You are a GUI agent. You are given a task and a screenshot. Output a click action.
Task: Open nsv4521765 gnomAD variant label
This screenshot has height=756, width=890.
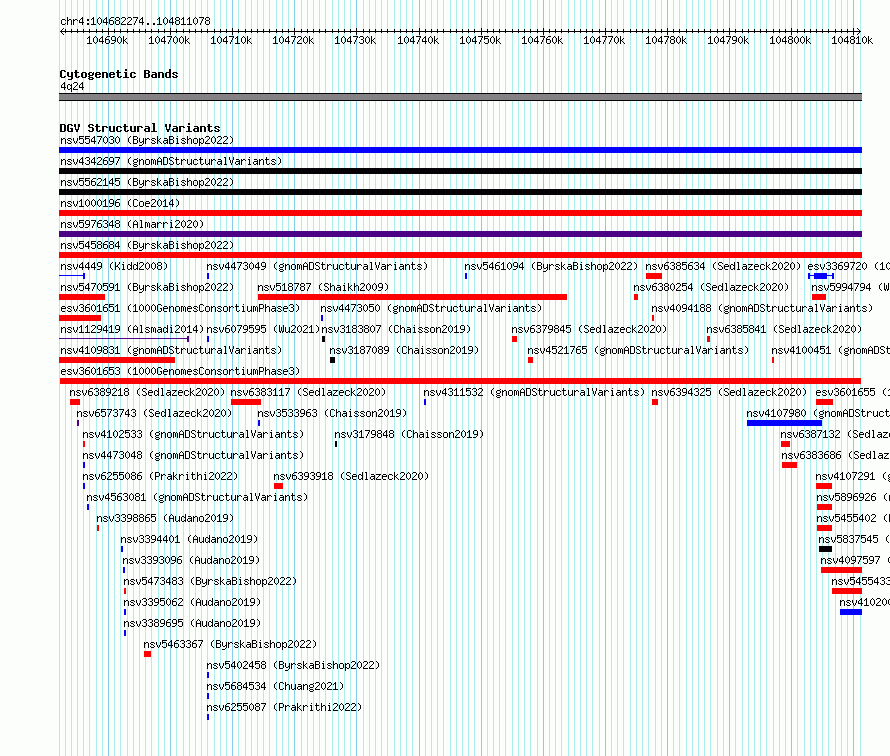pyautogui.click(x=638, y=350)
